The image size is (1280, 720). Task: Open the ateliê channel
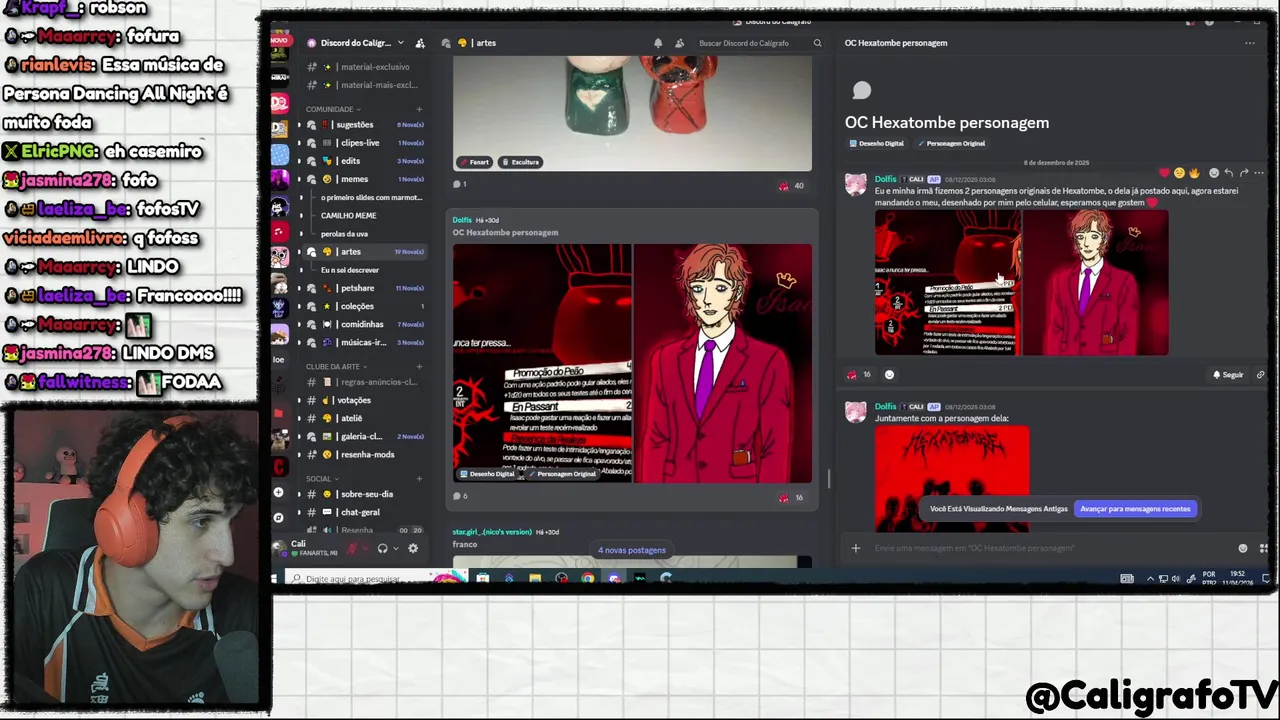[x=365, y=418]
